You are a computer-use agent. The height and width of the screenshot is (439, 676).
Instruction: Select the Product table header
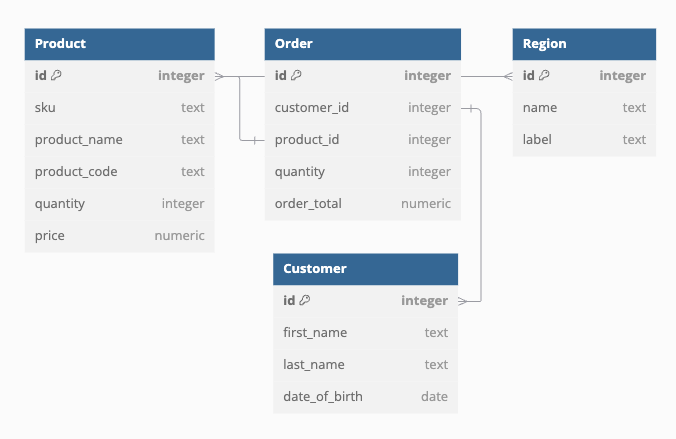tap(119, 44)
